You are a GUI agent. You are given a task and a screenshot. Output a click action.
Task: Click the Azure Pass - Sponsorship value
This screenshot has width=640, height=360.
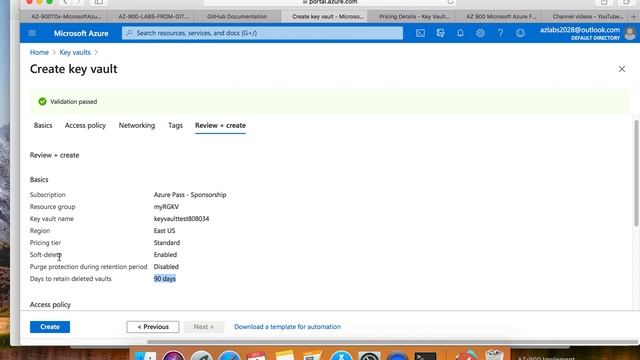pyautogui.click(x=190, y=195)
